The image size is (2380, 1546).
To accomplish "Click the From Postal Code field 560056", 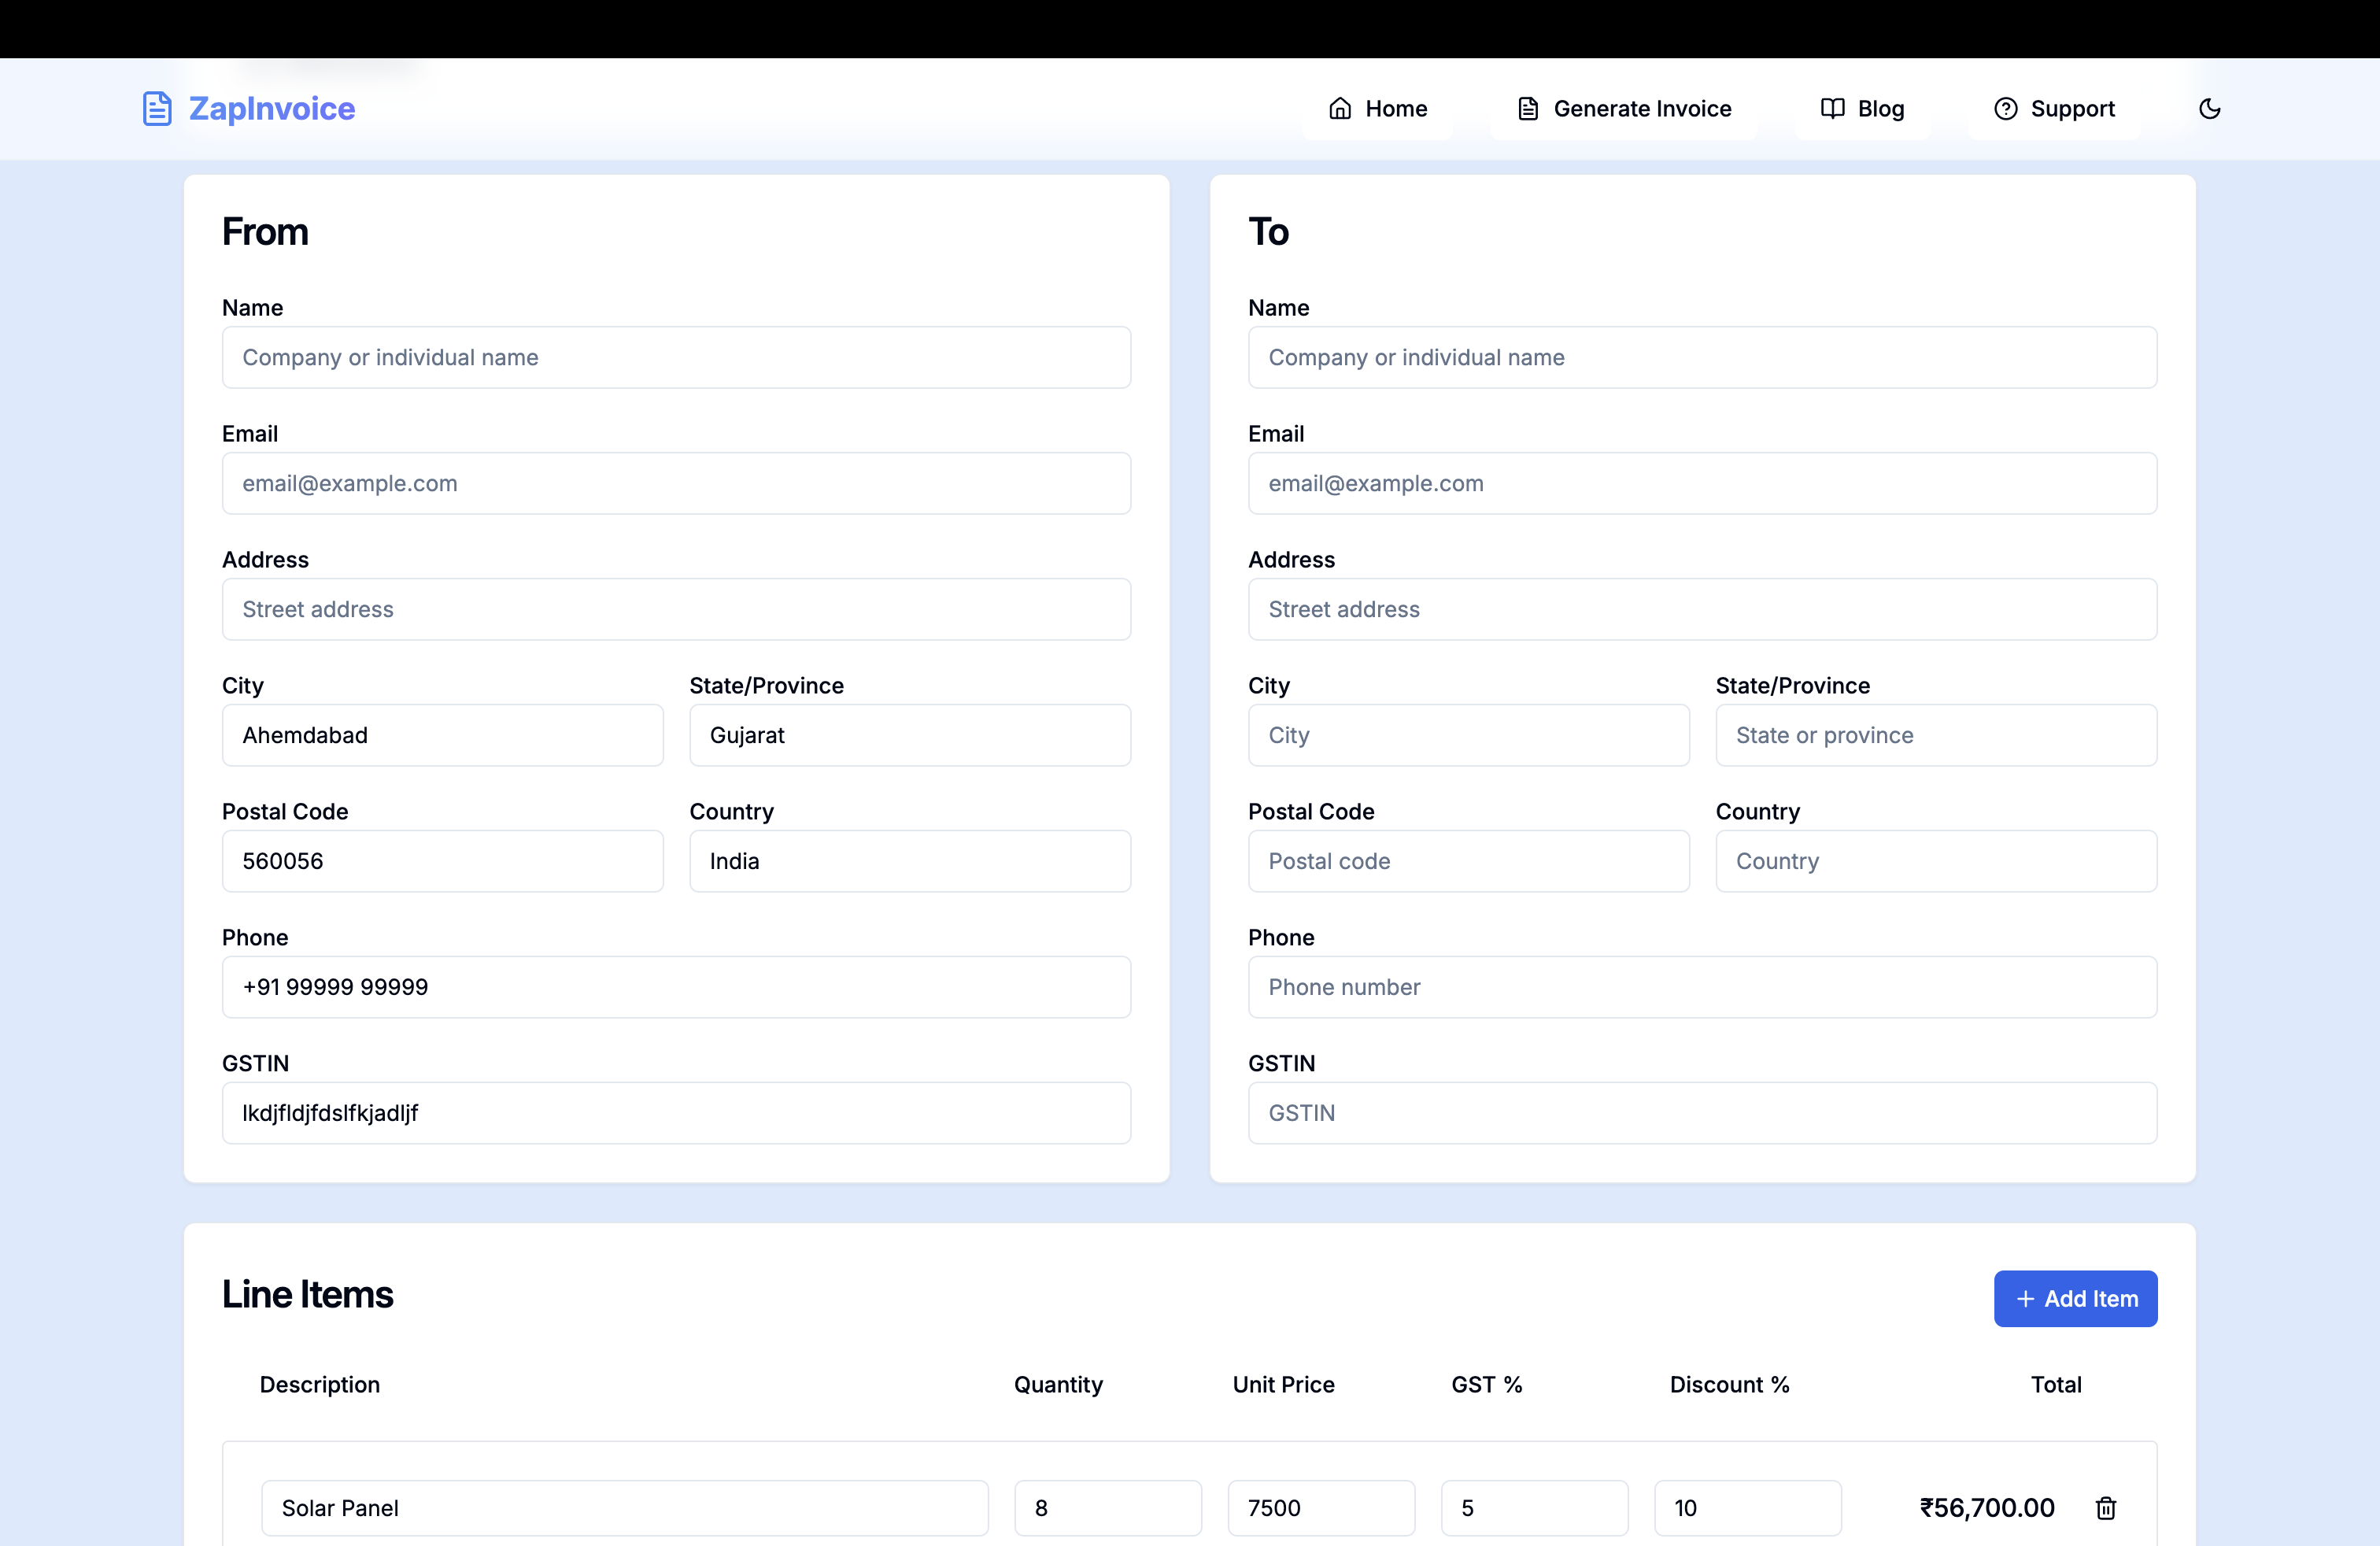I will [442, 861].
